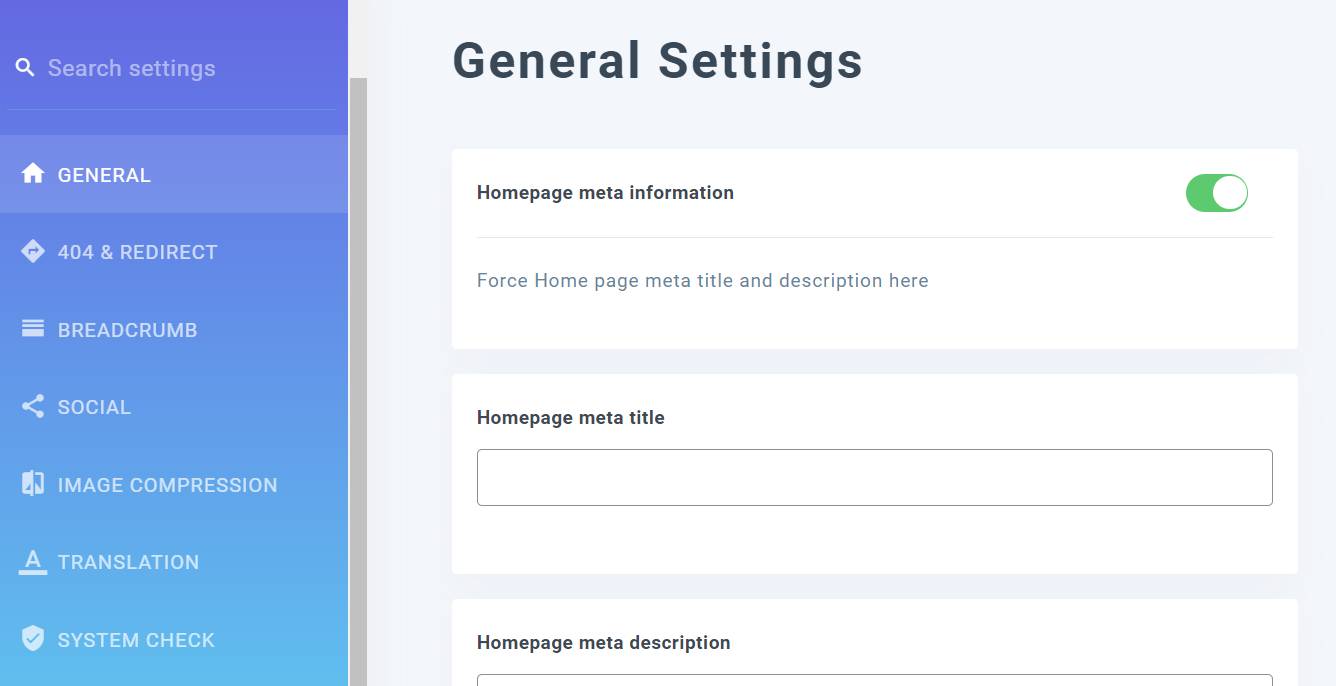The image size is (1336, 686).
Task: Click the Force Home page meta link
Action: click(x=702, y=280)
